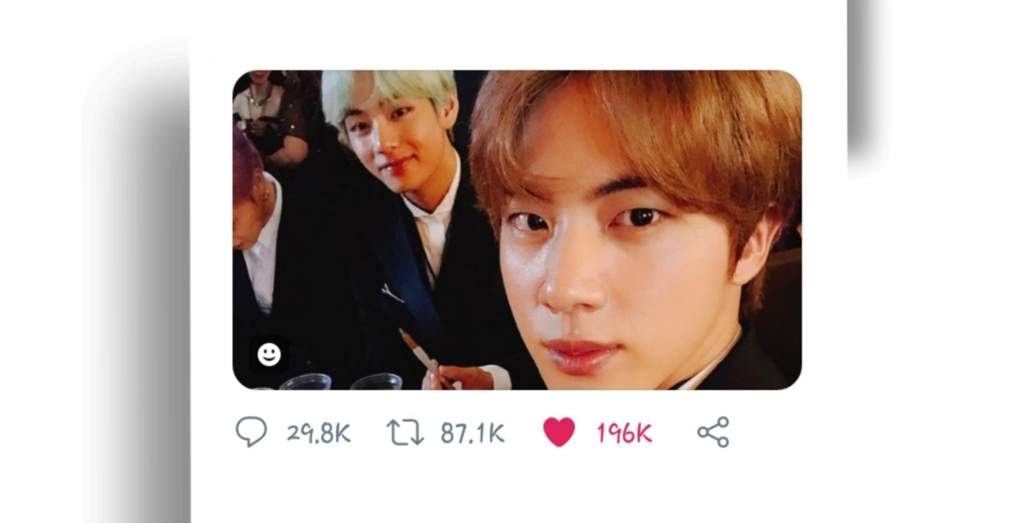Click the retweet arrows icon
The height and width of the screenshot is (523, 1024).
[405, 432]
